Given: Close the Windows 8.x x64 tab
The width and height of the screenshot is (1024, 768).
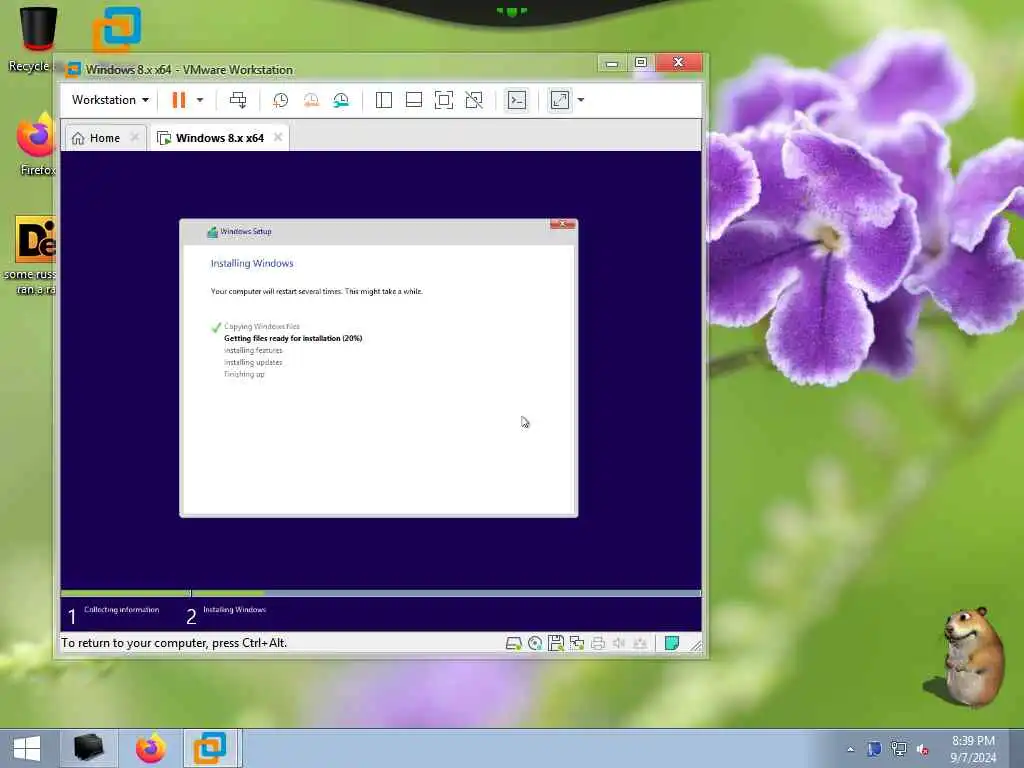Looking at the screenshot, I should [278, 137].
